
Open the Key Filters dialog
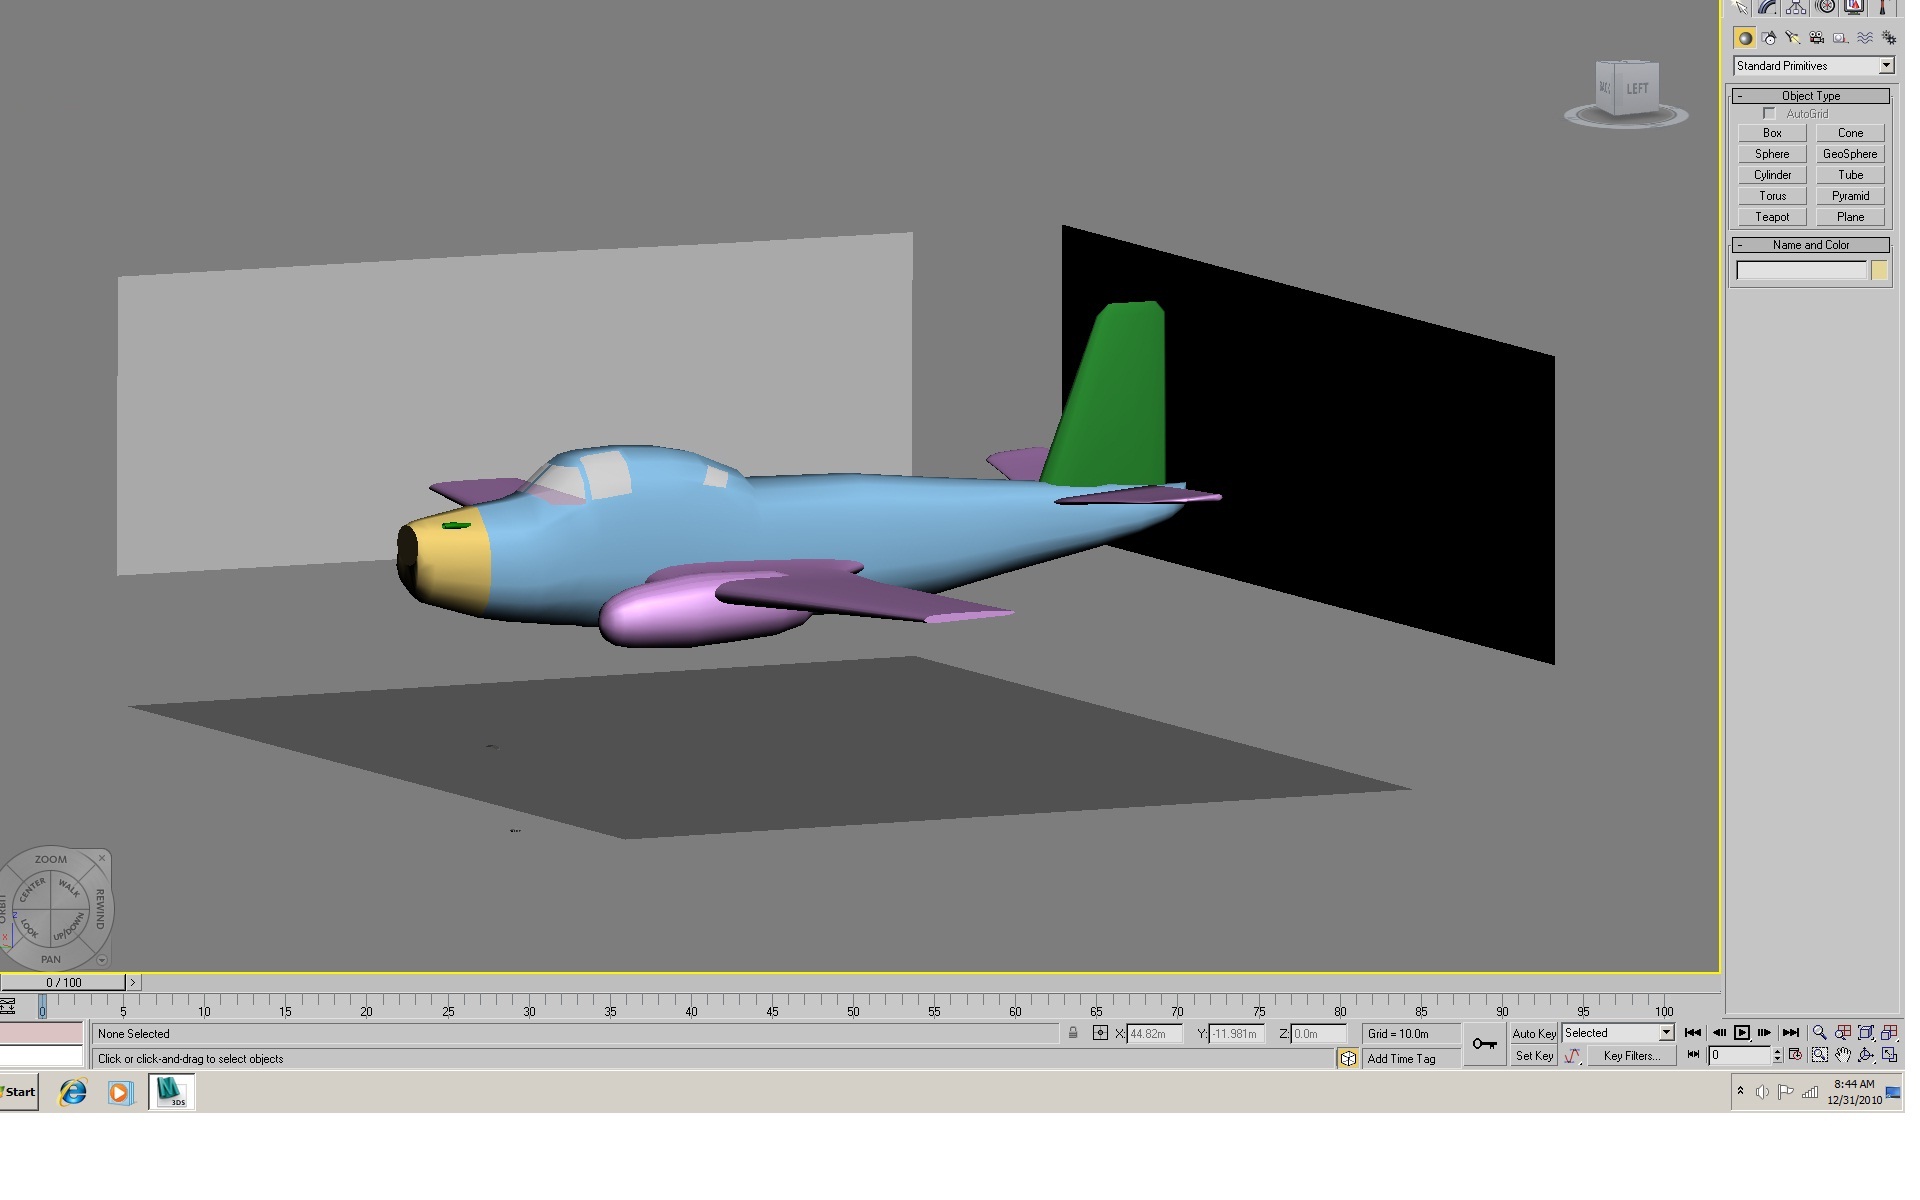pos(1631,1056)
